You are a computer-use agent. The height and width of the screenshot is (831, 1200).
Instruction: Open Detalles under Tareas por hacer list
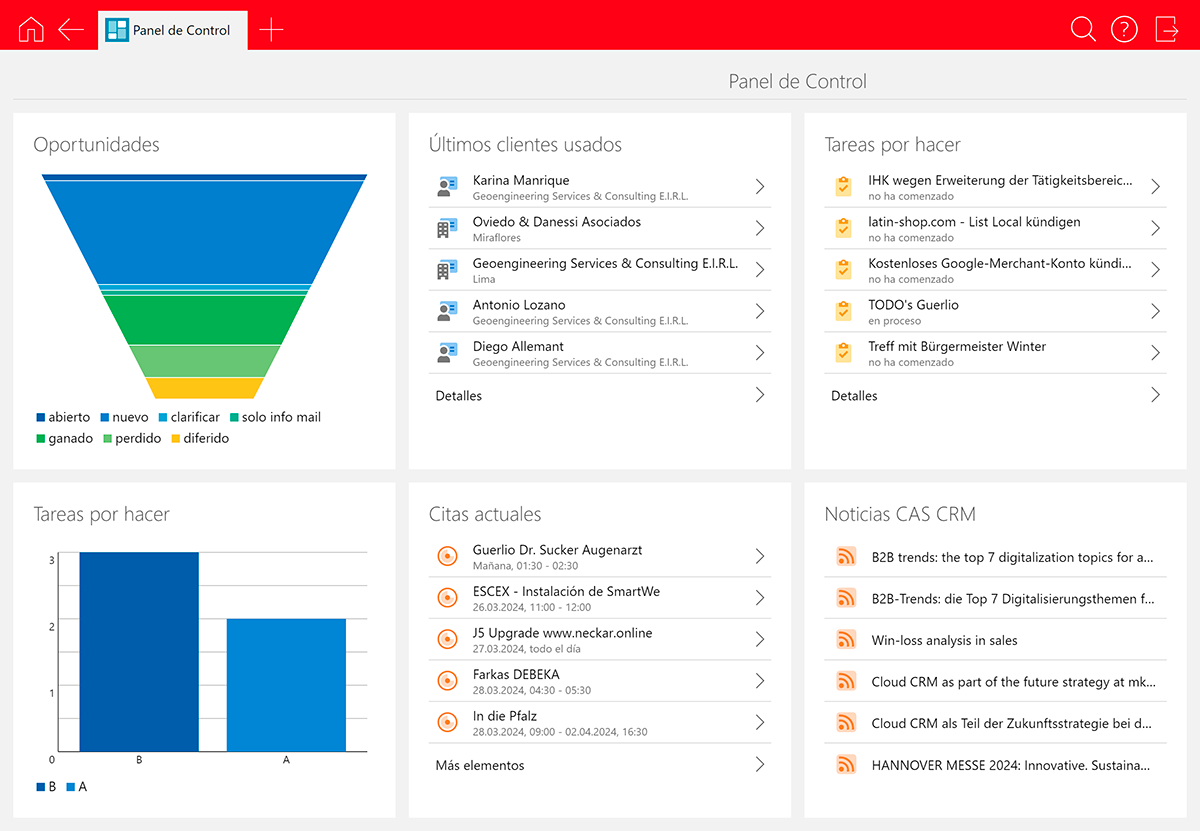click(x=1155, y=396)
